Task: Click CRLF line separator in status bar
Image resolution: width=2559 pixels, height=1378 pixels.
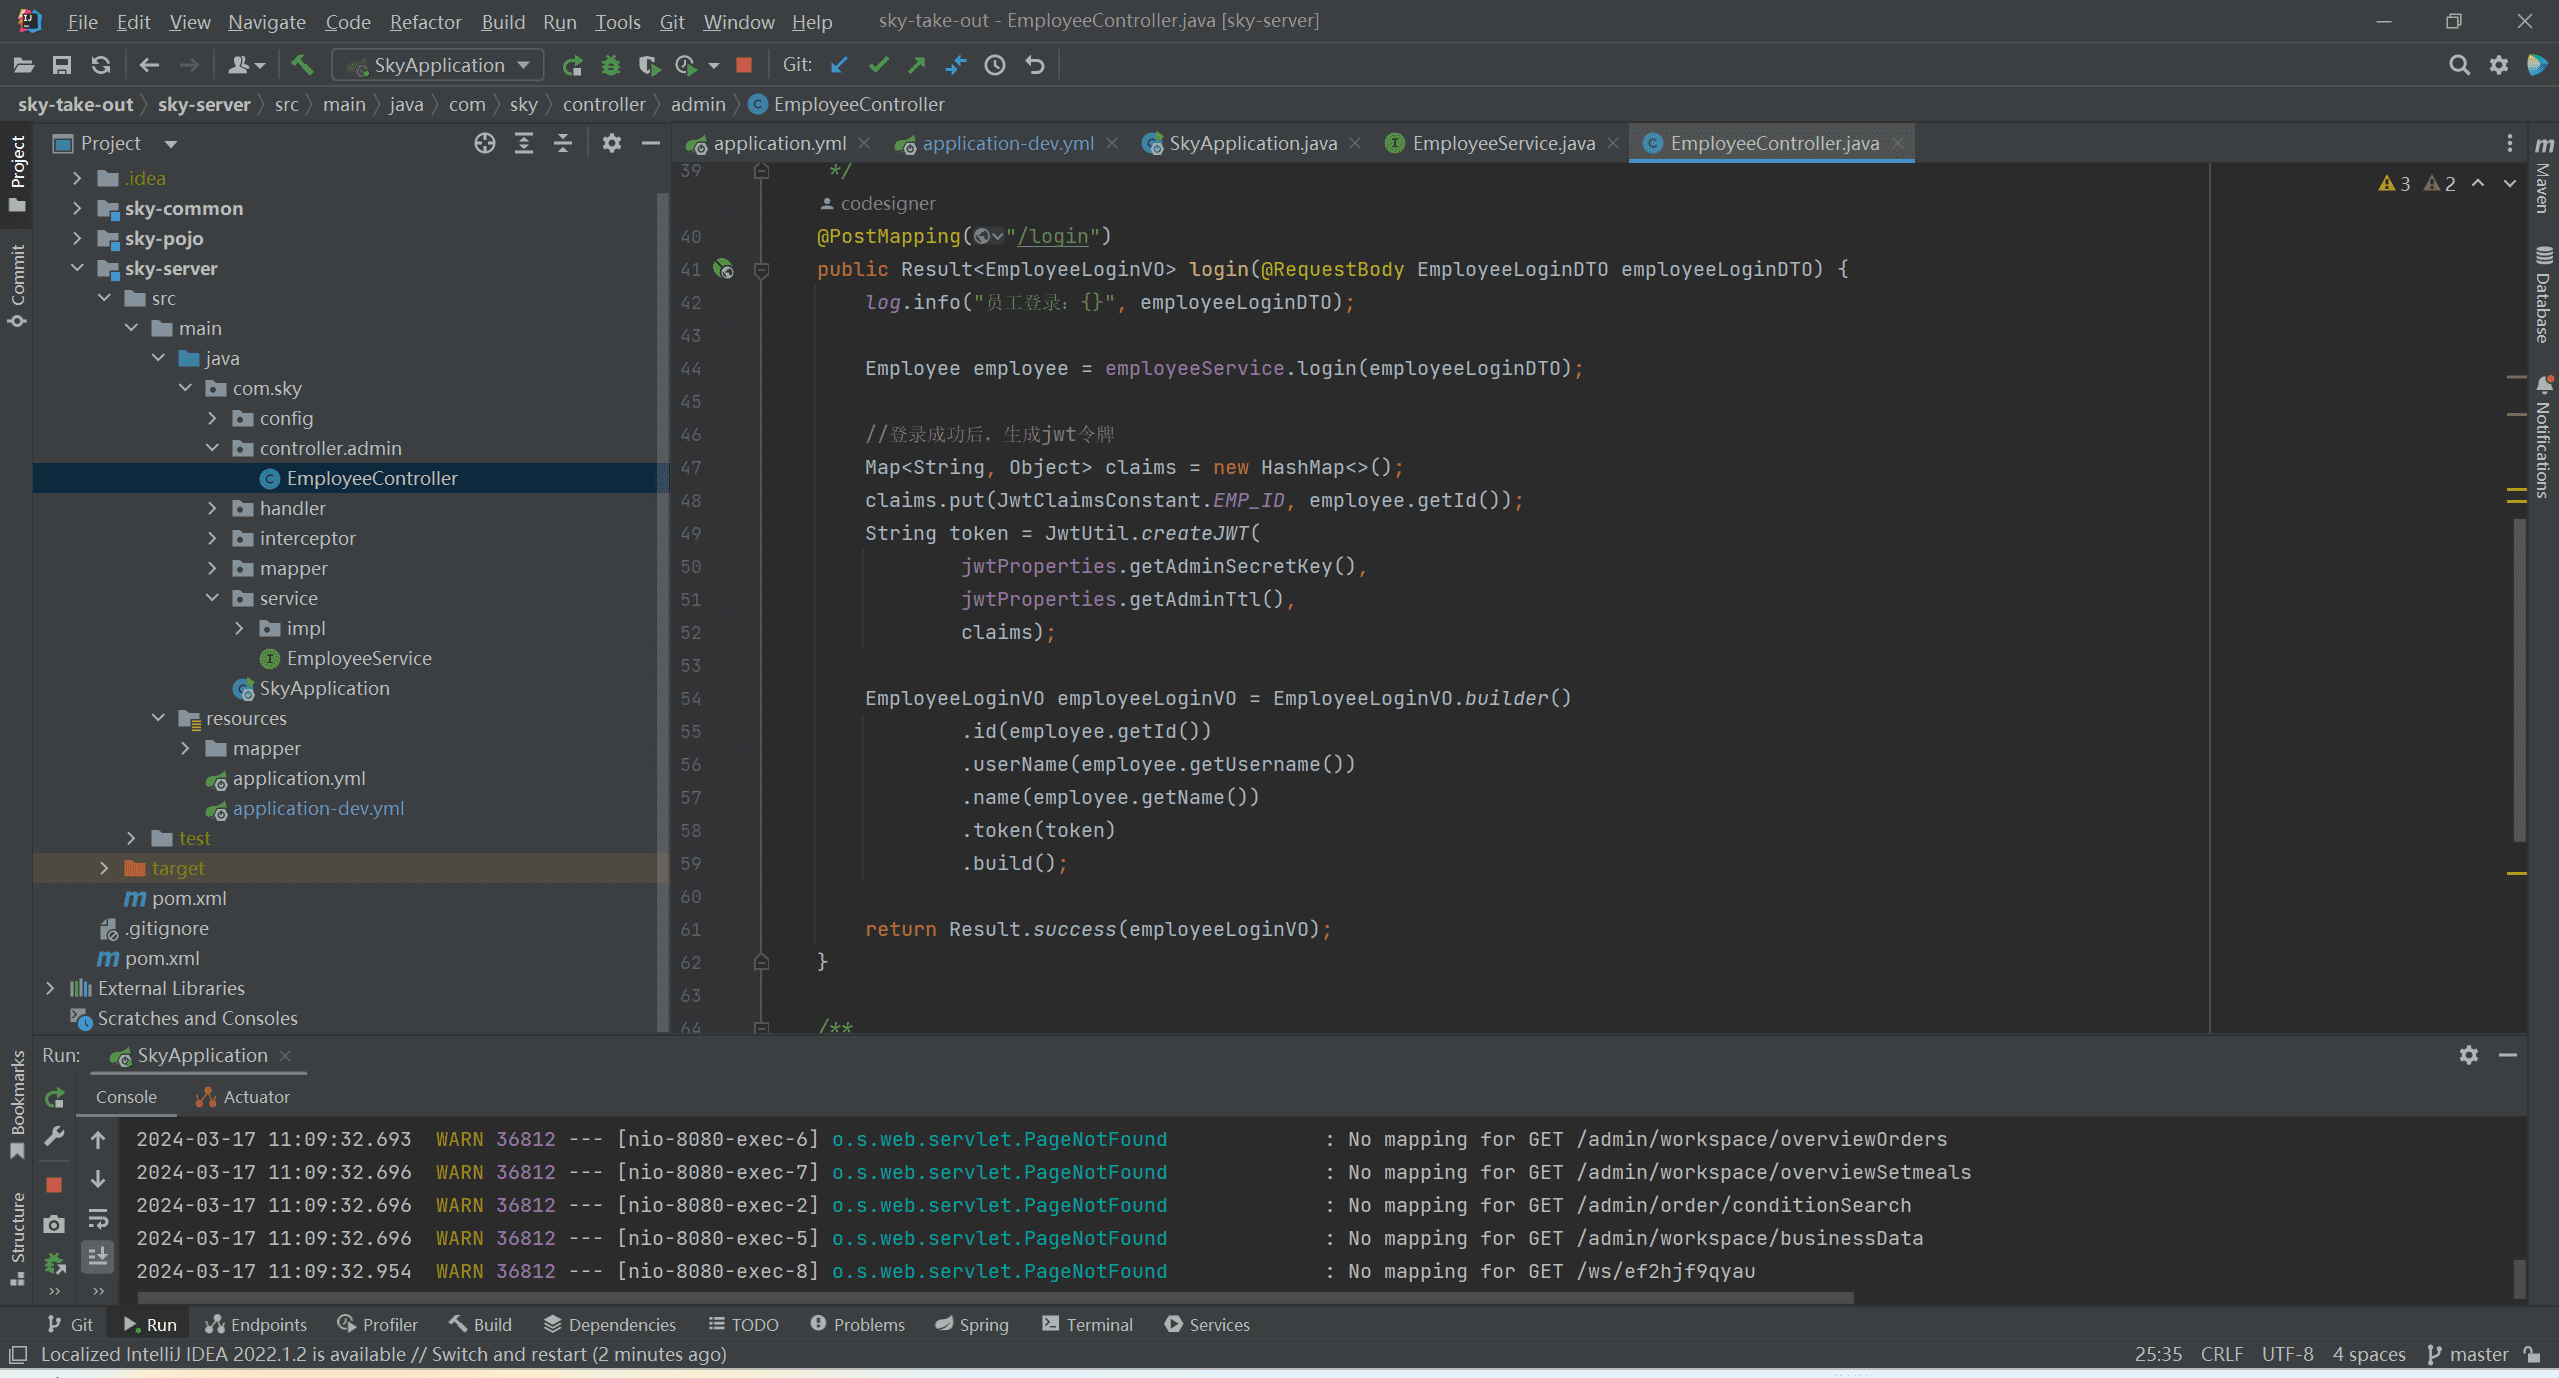Action: [2221, 1354]
